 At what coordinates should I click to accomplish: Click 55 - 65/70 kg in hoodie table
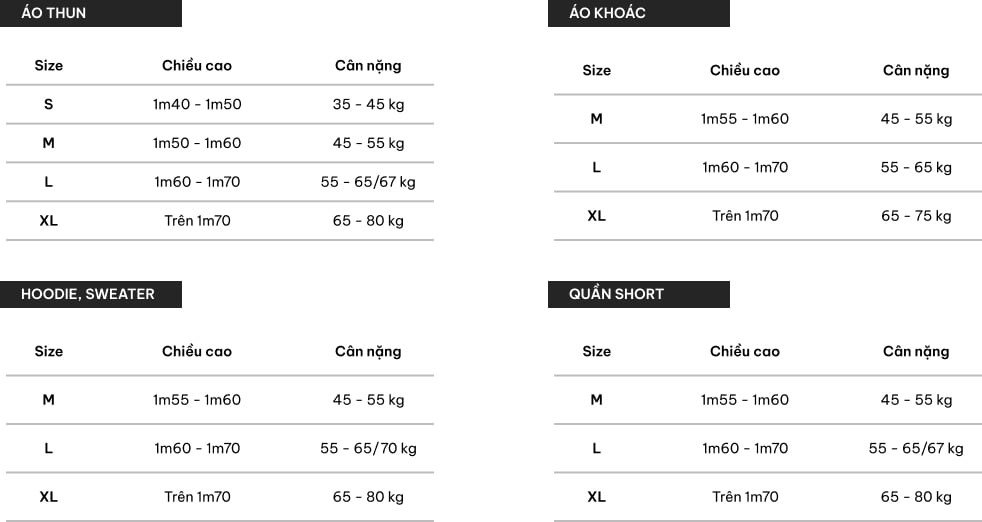[x=368, y=449]
